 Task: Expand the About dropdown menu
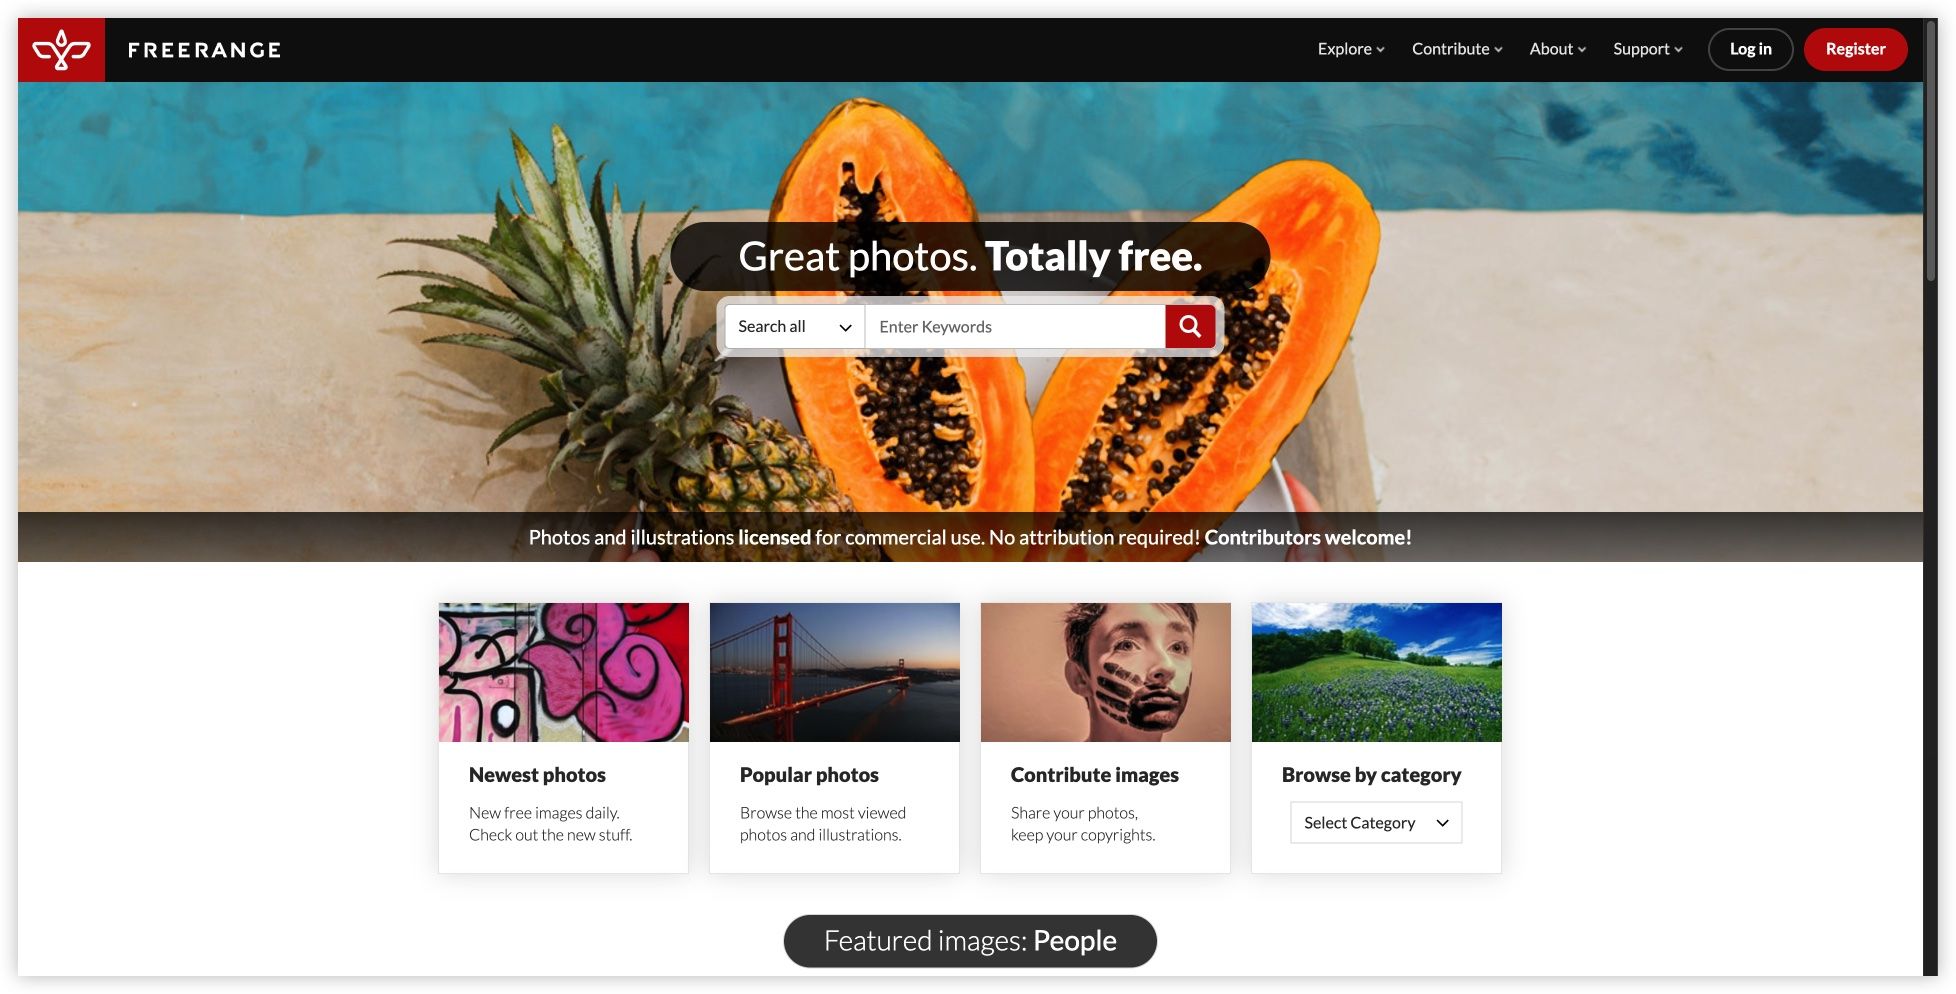[1557, 49]
